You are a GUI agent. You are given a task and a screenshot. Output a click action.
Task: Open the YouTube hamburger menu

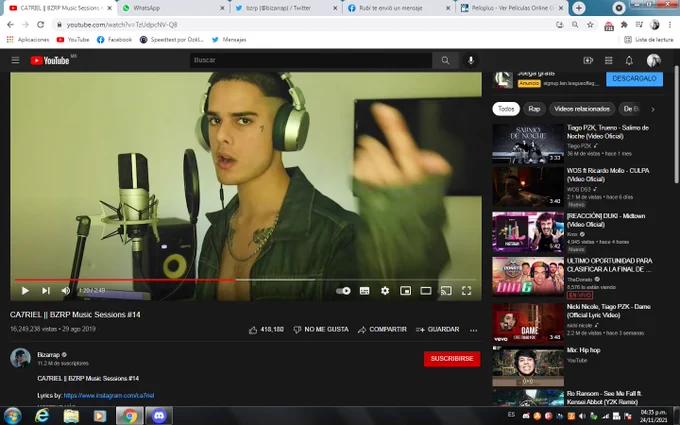(x=15, y=60)
